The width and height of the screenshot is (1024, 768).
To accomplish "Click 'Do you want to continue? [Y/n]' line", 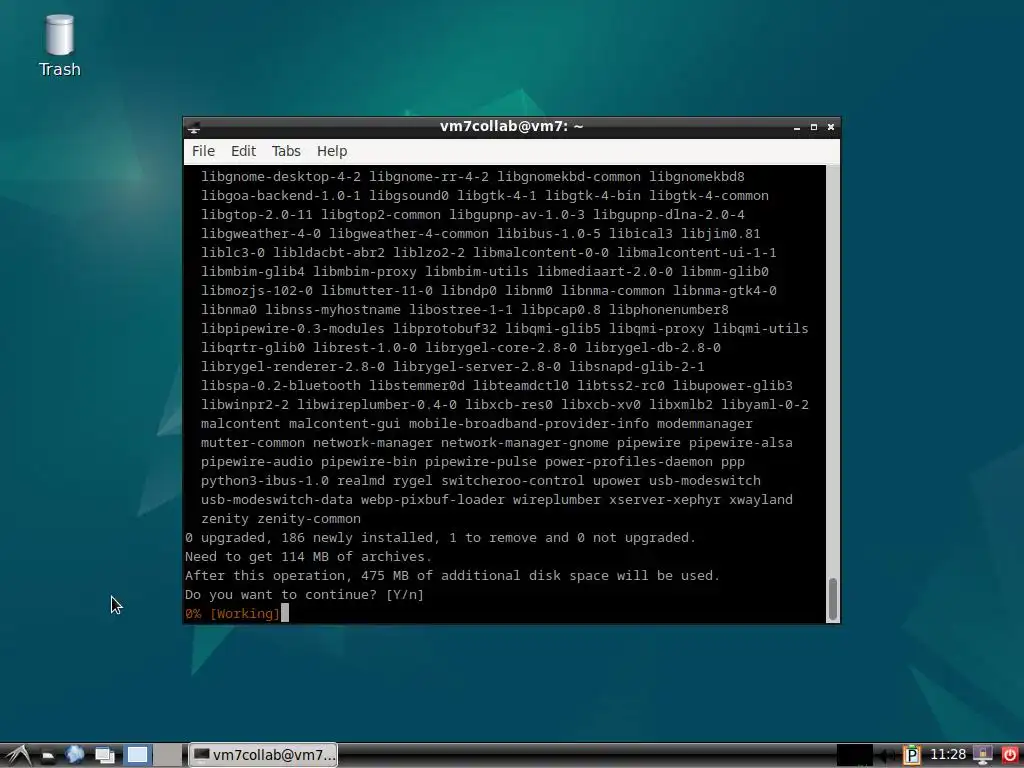I will coord(304,594).
